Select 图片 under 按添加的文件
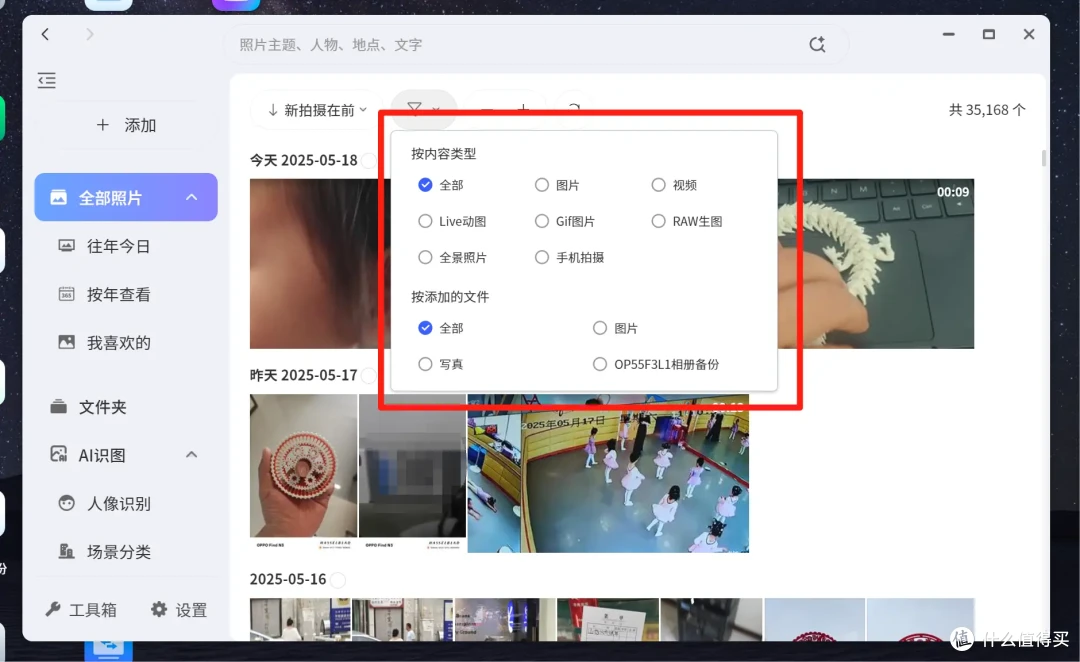This screenshot has width=1080, height=662. 600,328
